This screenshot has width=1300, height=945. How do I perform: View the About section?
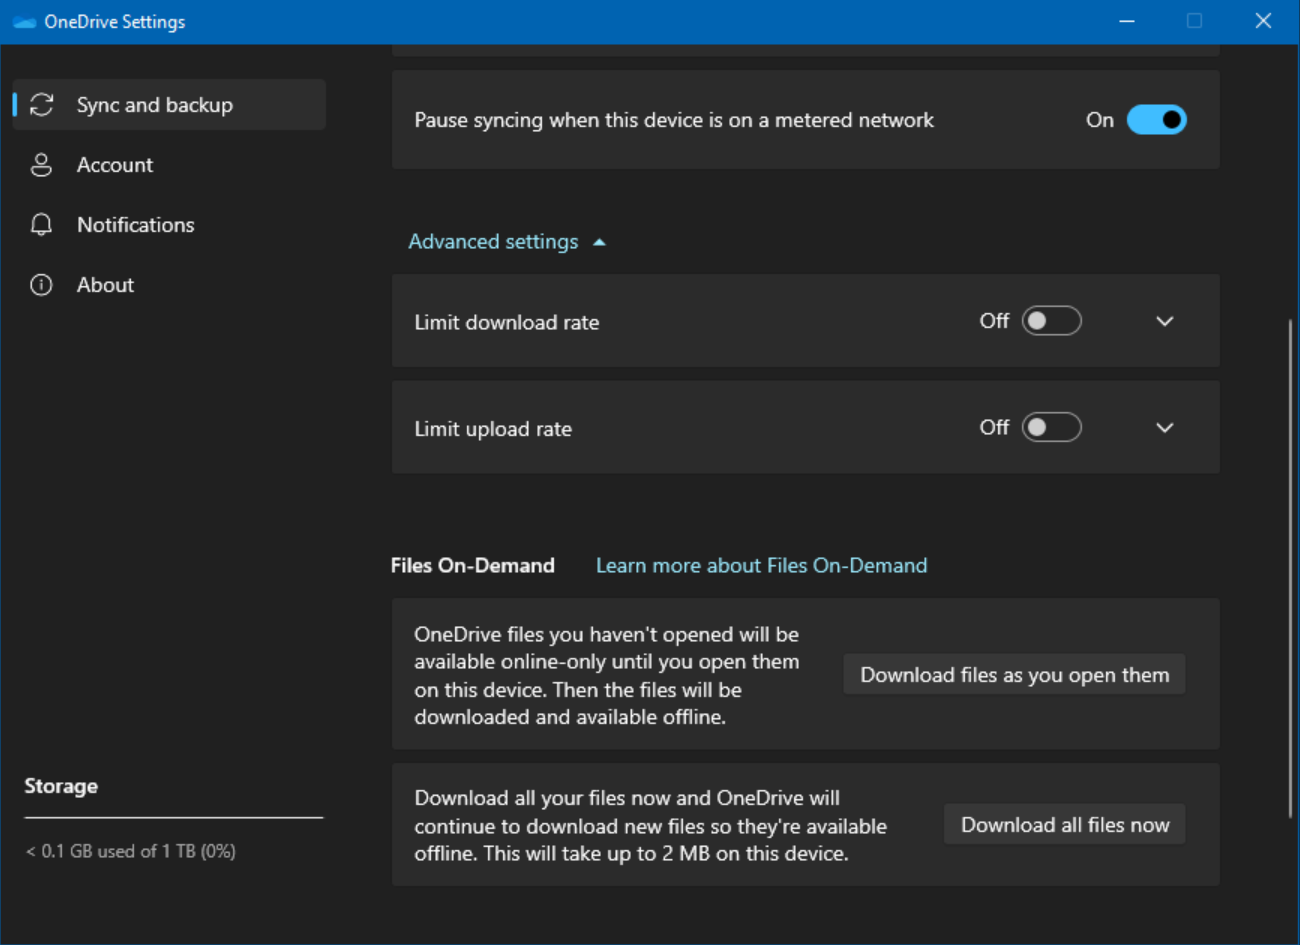(104, 284)
